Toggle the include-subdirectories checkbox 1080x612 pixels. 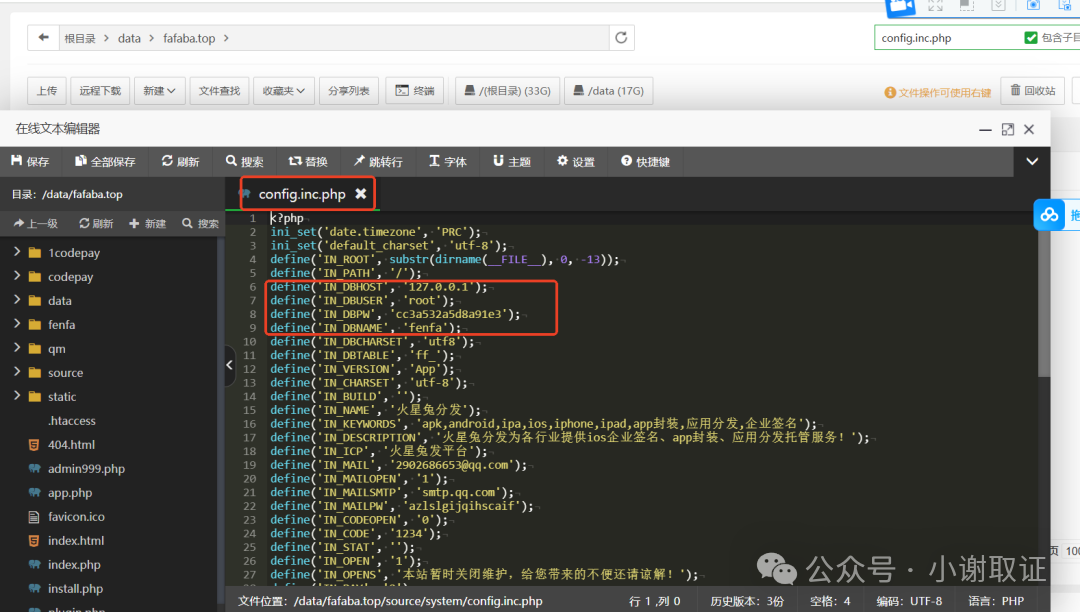[1031, 38]
